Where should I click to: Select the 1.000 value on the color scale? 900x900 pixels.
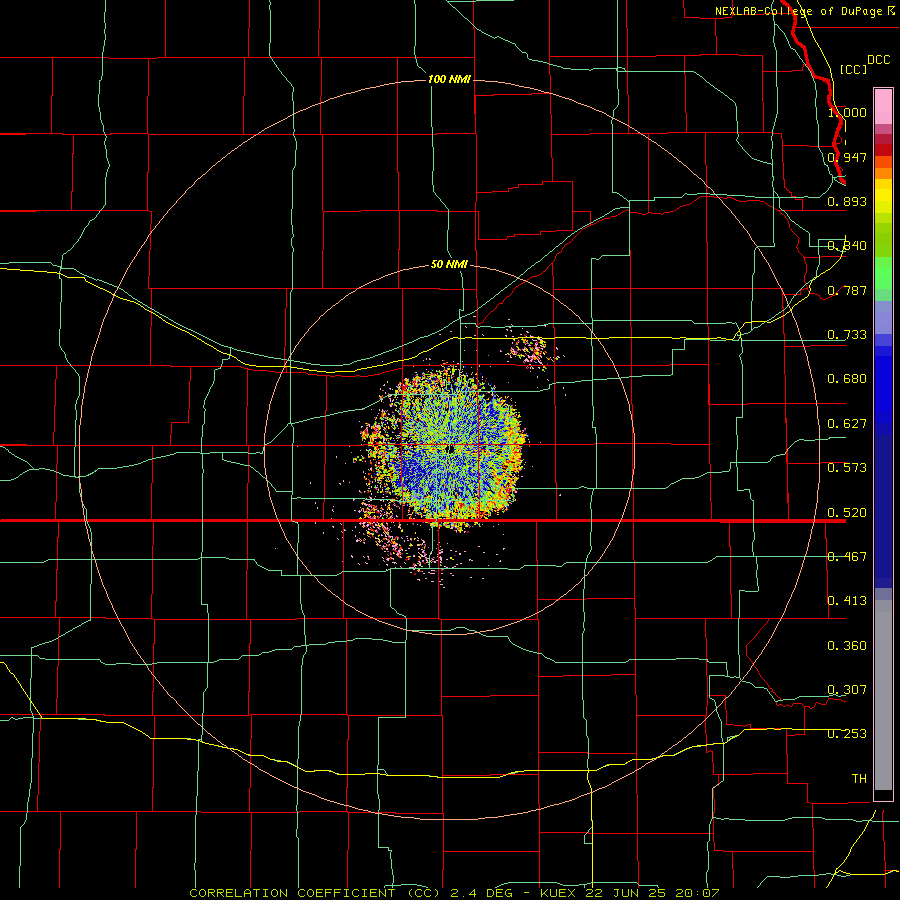[x=847, y=112]
